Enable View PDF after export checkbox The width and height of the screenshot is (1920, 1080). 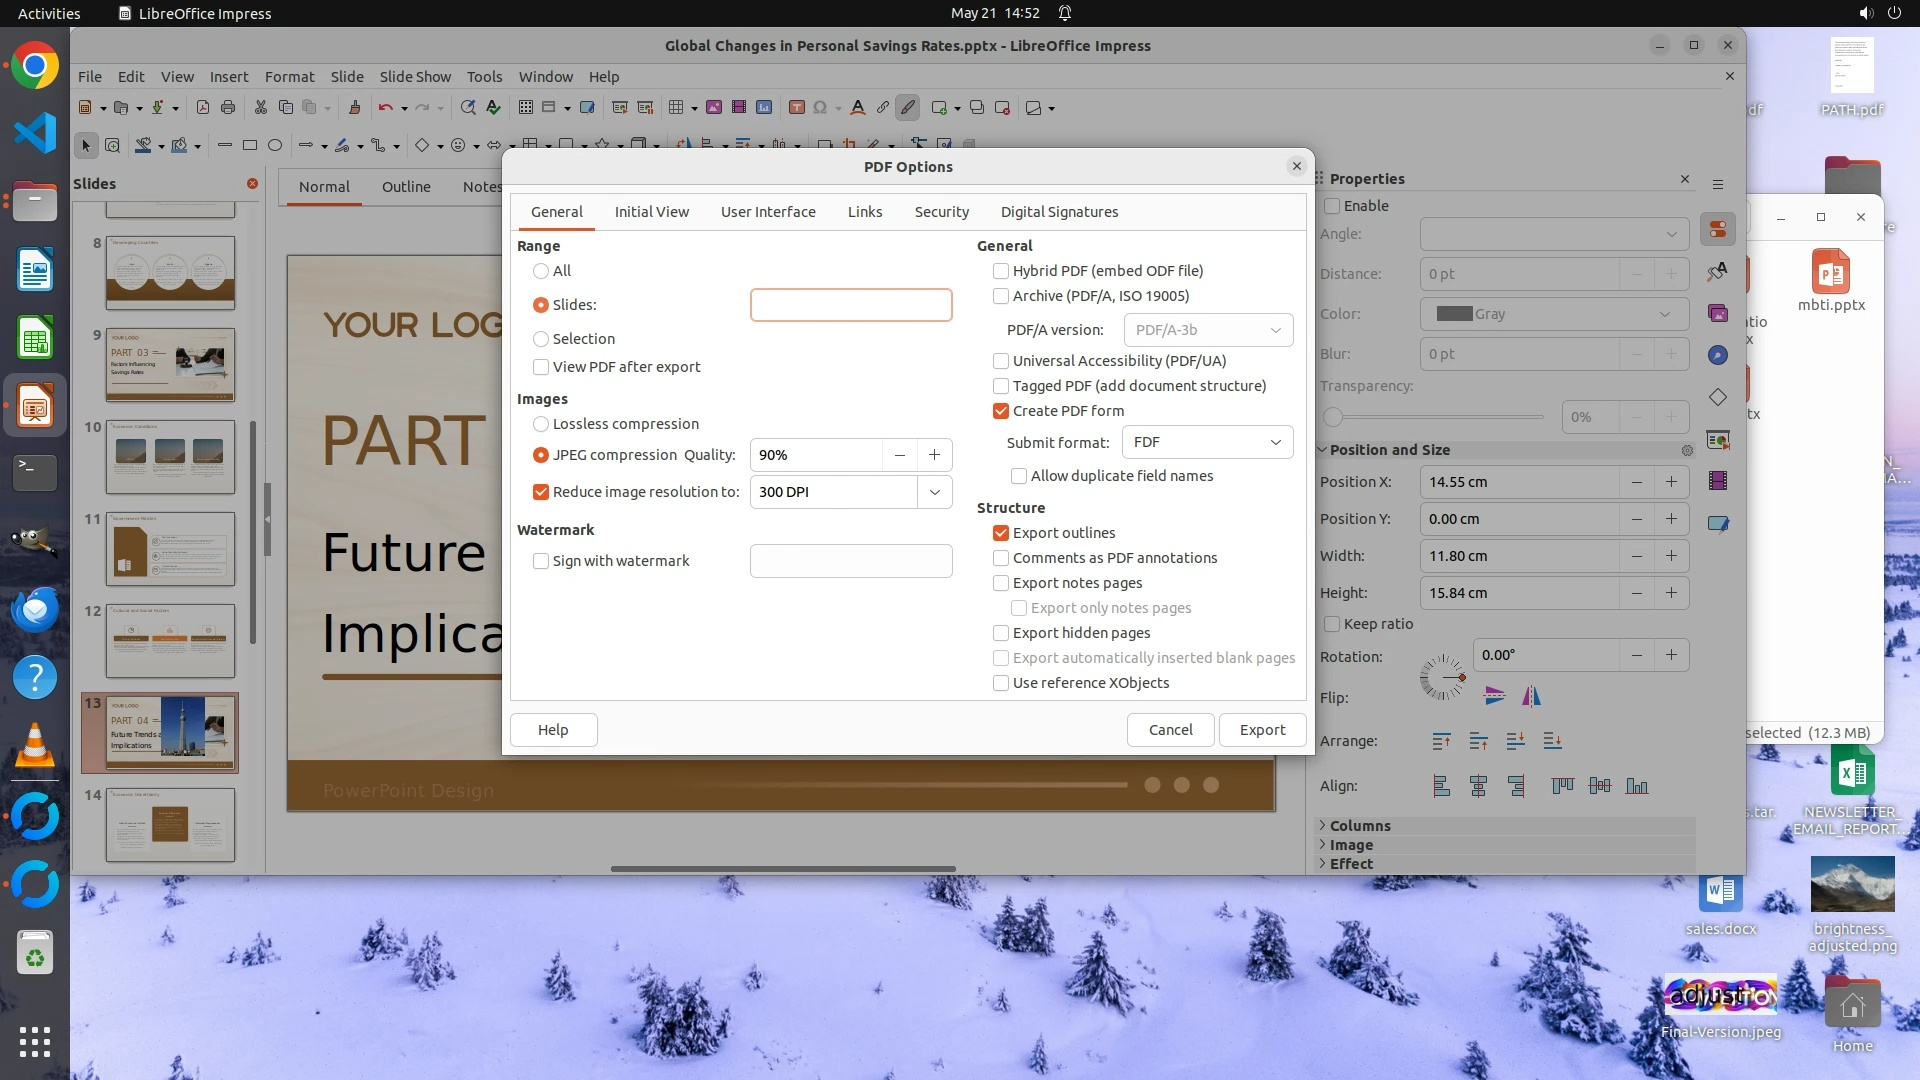541,367
